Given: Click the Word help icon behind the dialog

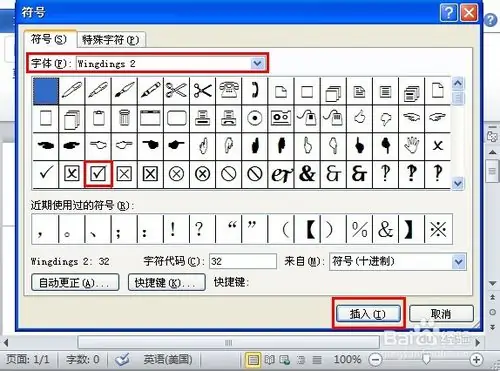Looking at the screenshot, I should click(x=490, y=20).
